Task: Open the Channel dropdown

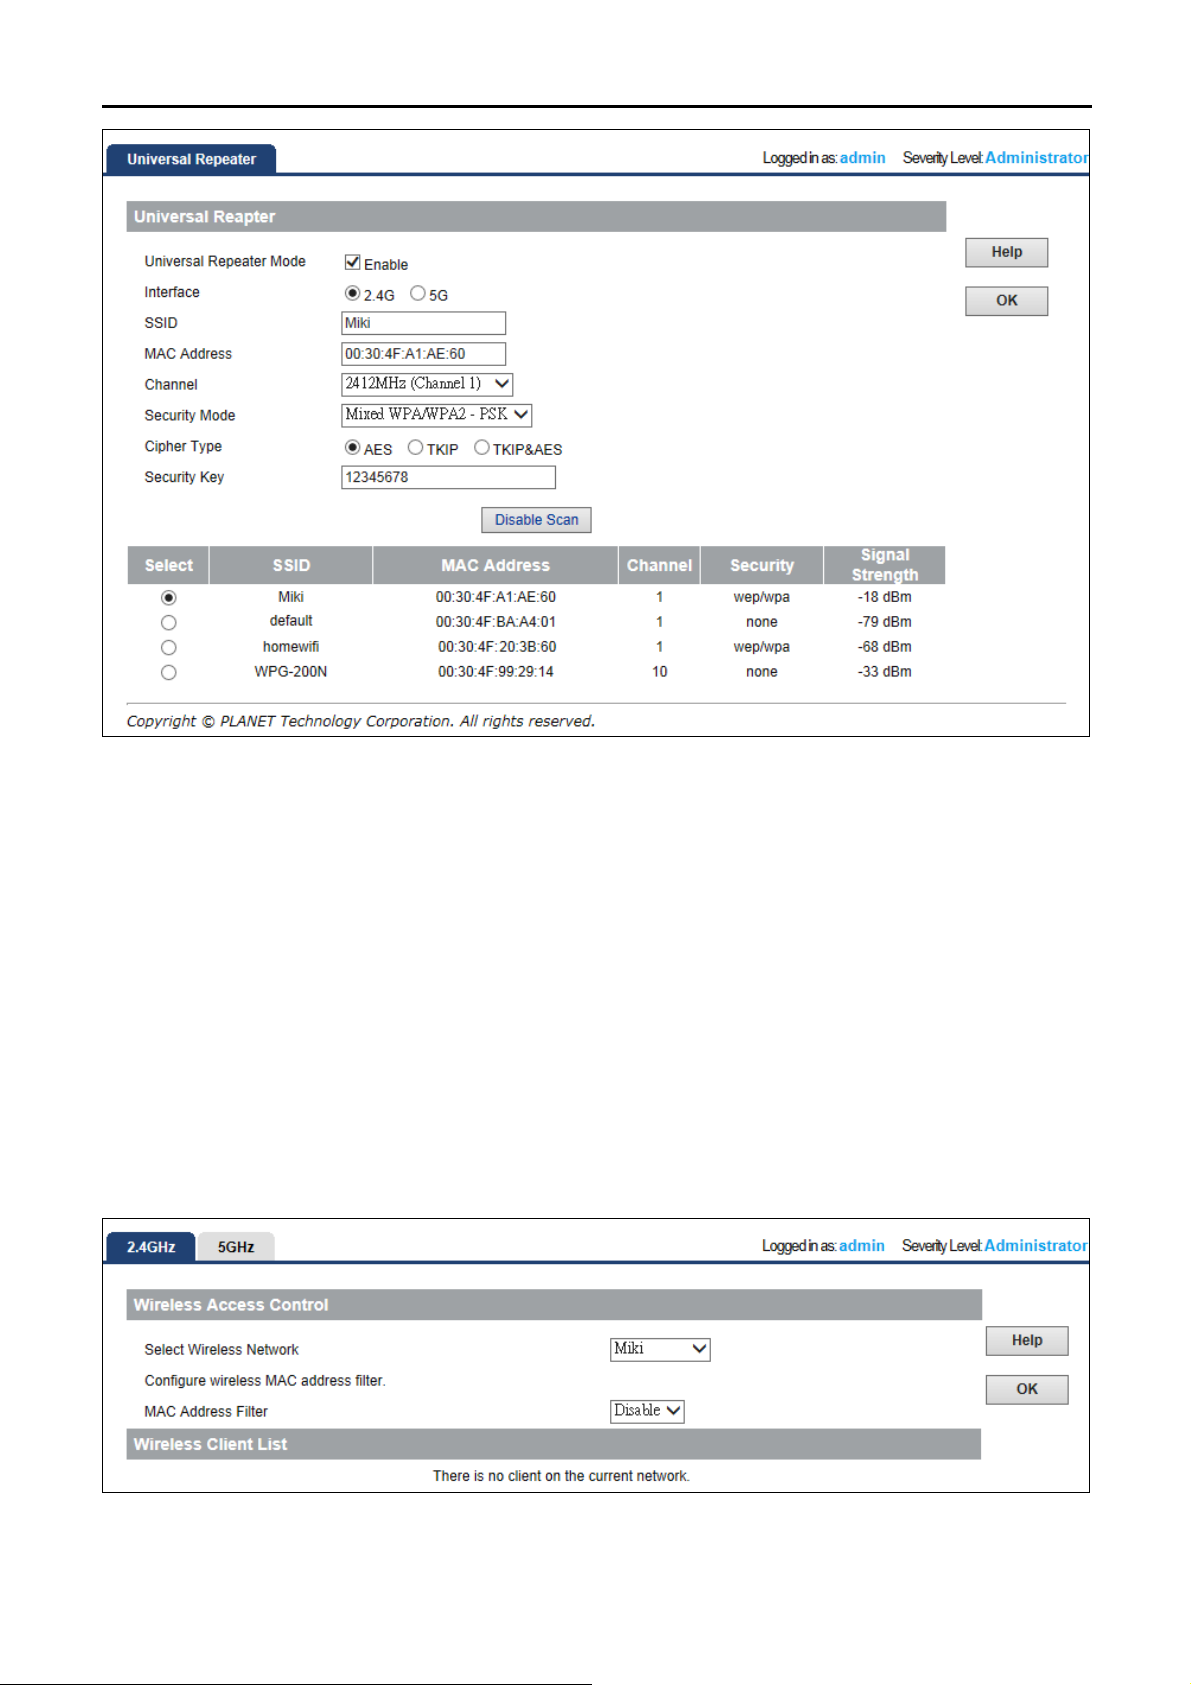Action: (x=427, y=384)
